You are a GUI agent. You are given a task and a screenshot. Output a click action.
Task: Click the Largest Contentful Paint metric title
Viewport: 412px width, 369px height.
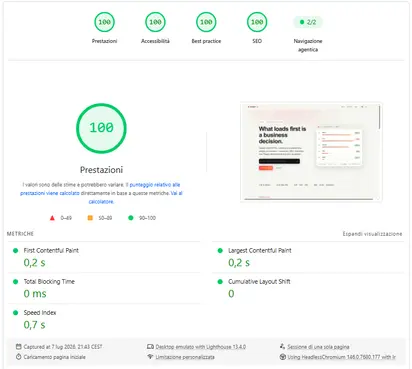(x=260, y=250)
